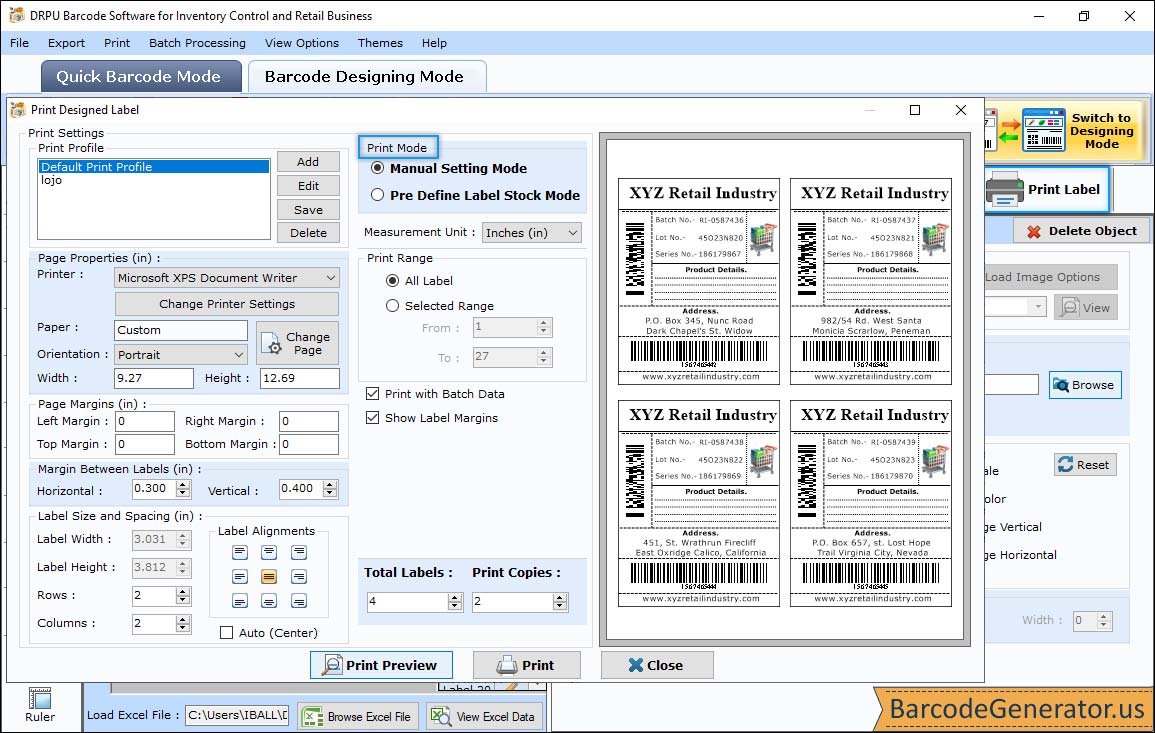Open the Help menu
The width and height of the screenshot is (1155, 733).
pos(435,43)
